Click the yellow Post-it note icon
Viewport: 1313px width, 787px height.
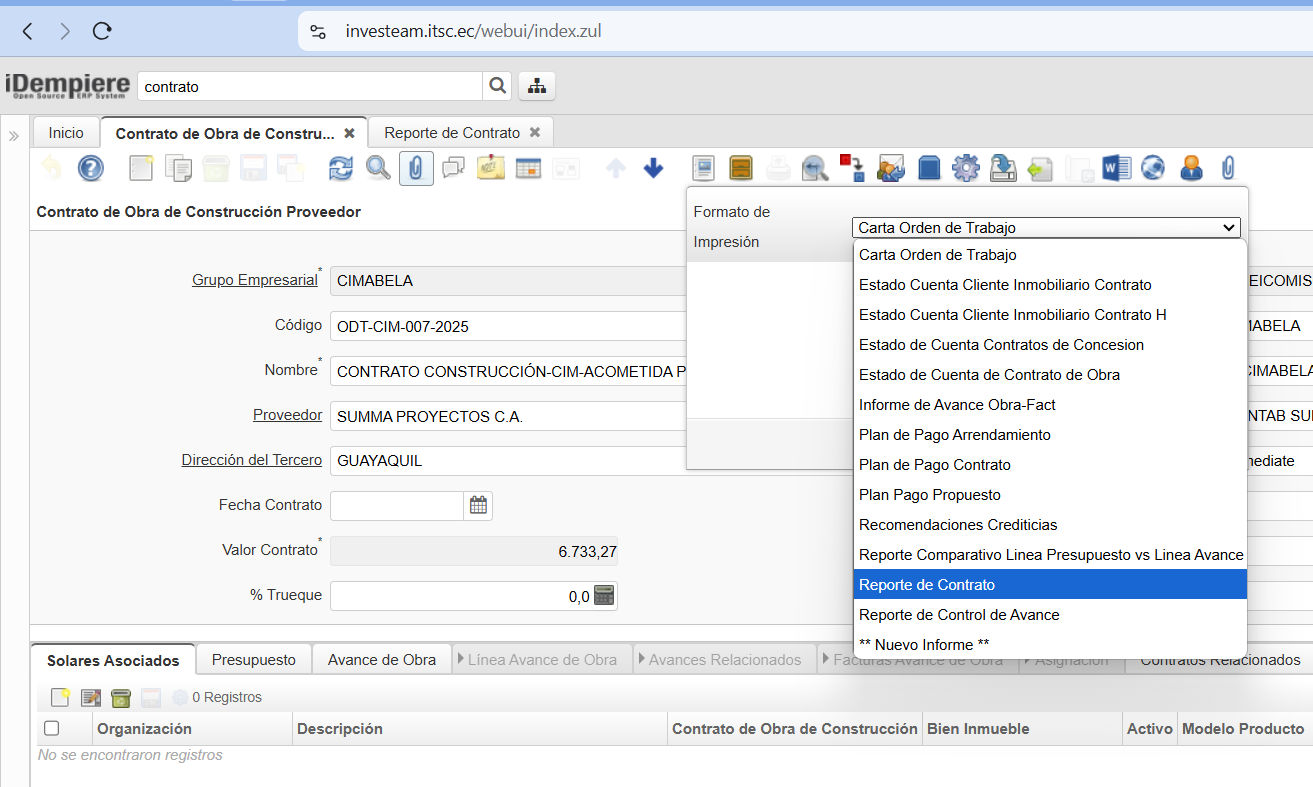[x=491, y=168]
